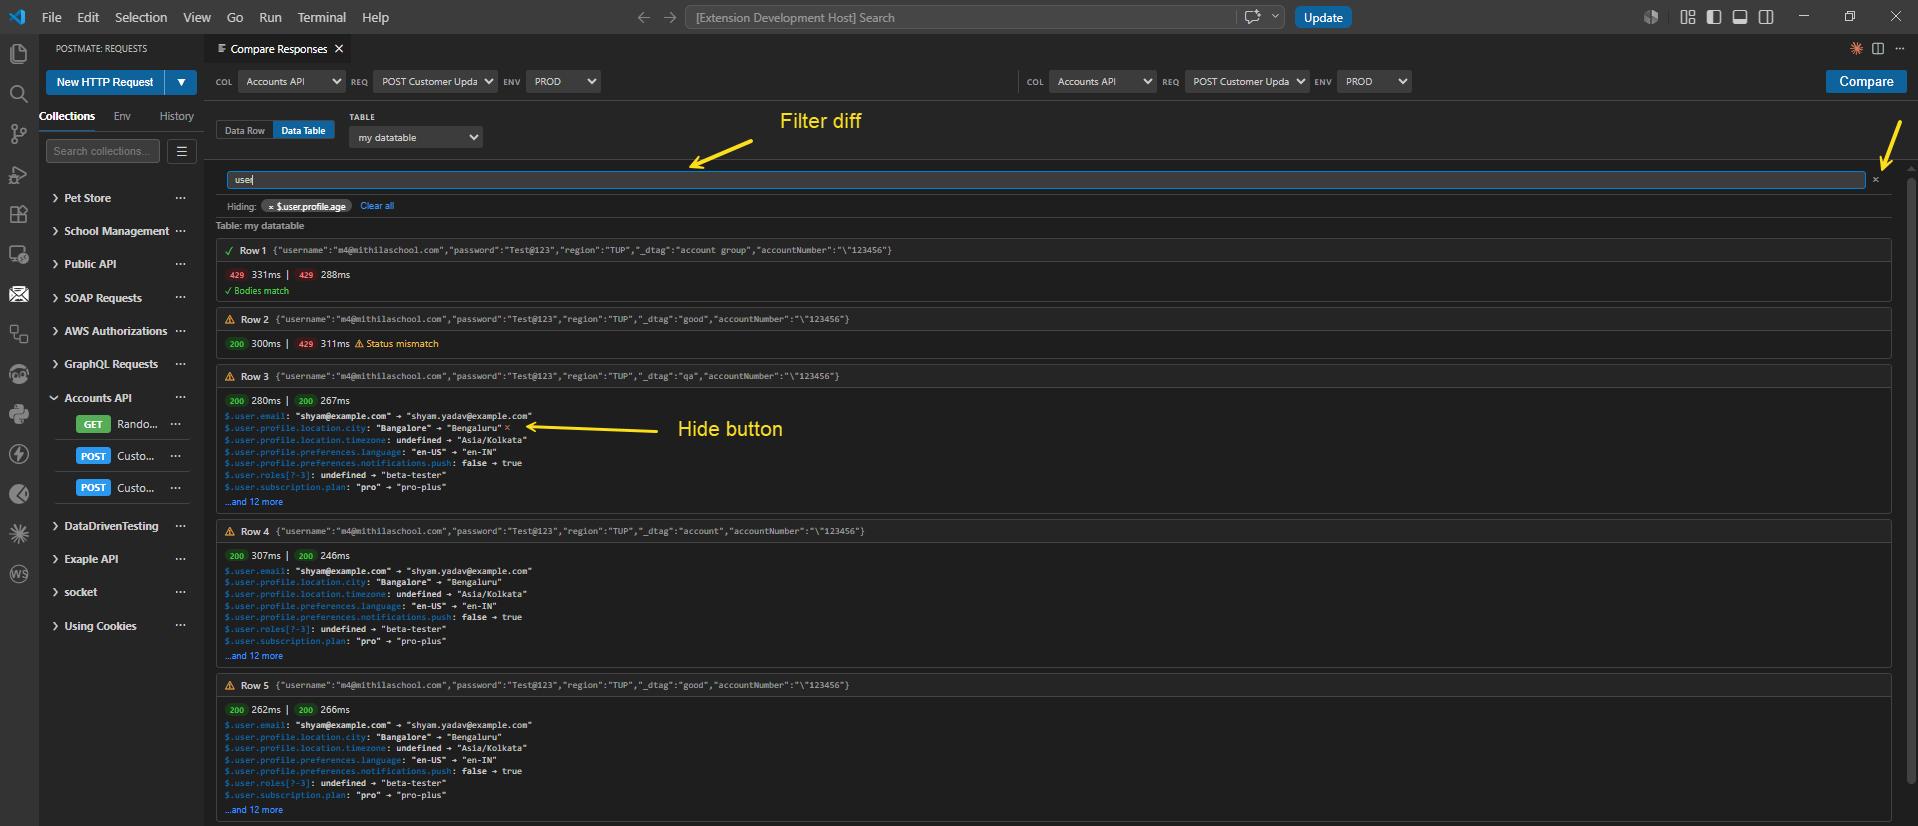Focus the filter diff input containing 'use'
This screenshot has width=1918, height=826.
[1046, 180]
